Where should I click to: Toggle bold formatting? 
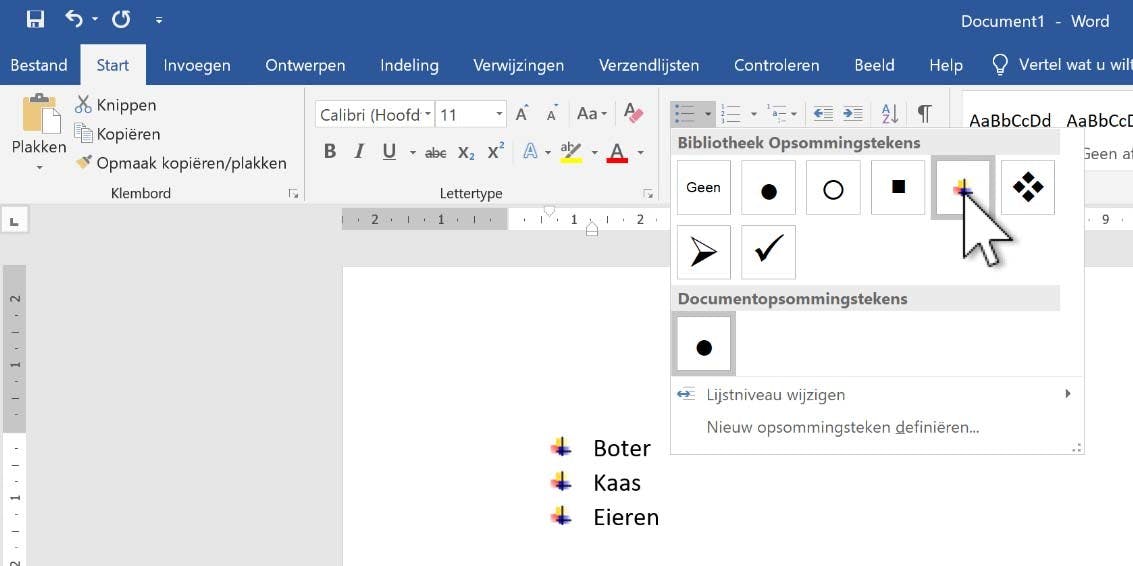[x=330, y=152]
